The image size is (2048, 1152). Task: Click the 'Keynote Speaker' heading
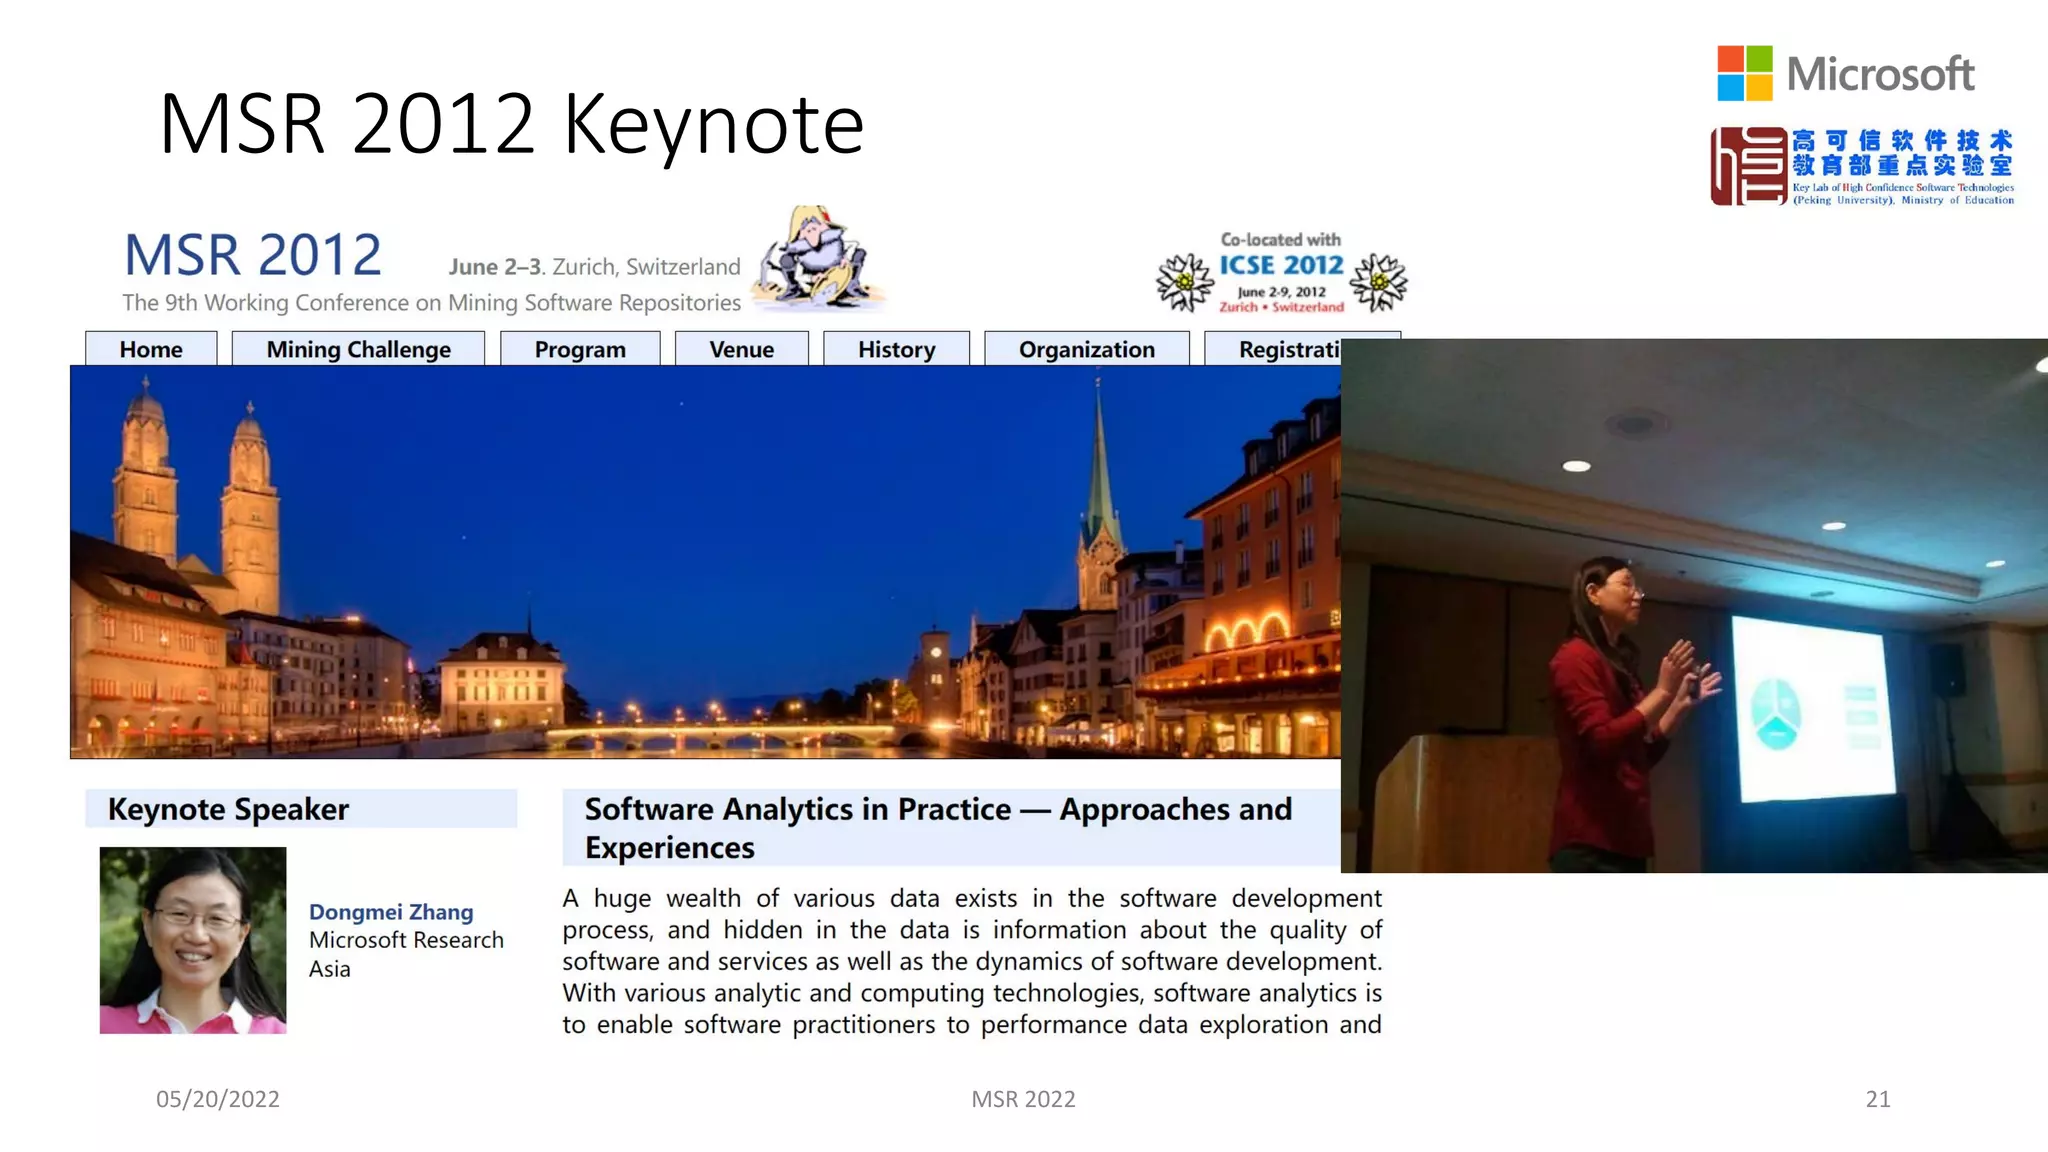(228, 809)
